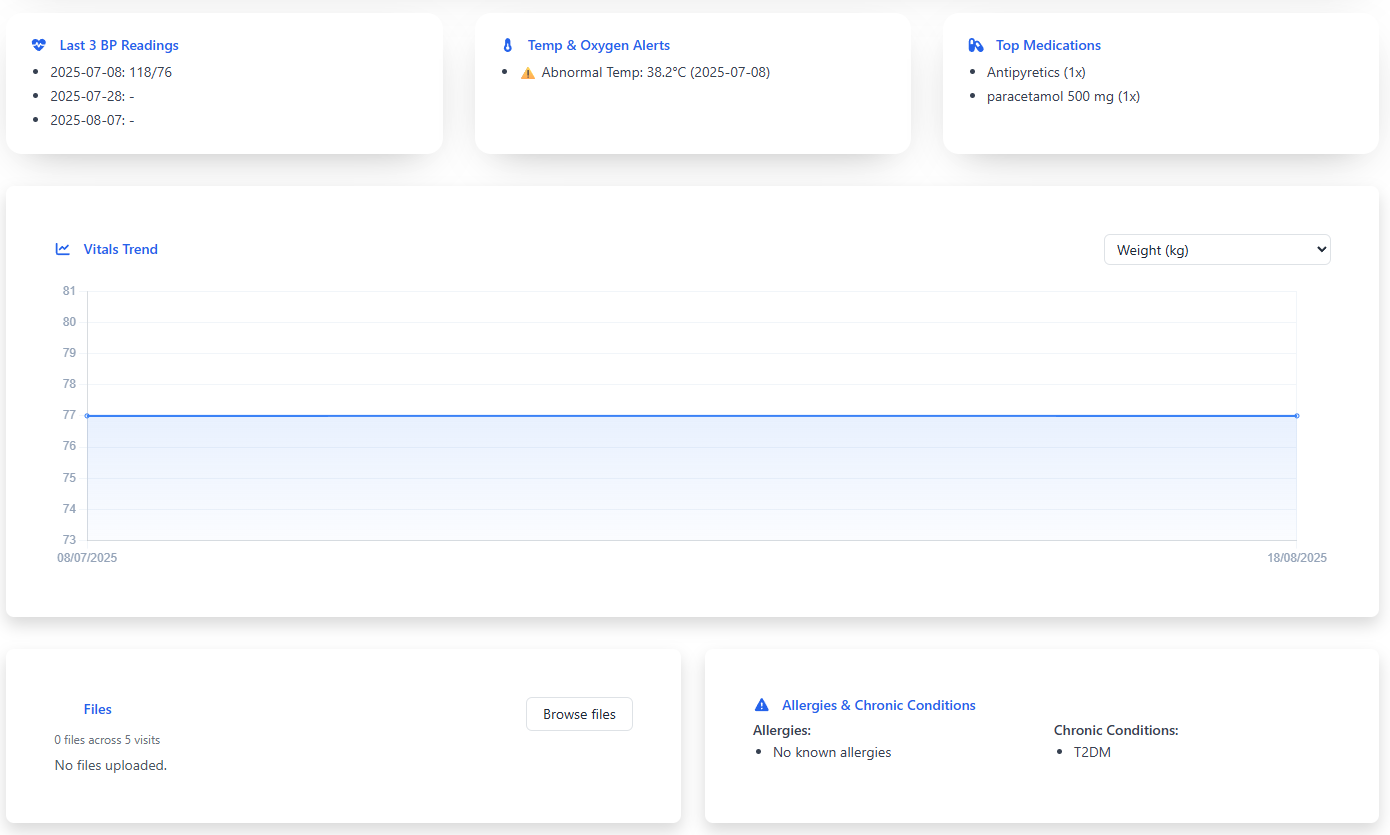Click the Allergies & Chronic Conditions heading
Screen dimensions: 1390x835
(878, 705)
